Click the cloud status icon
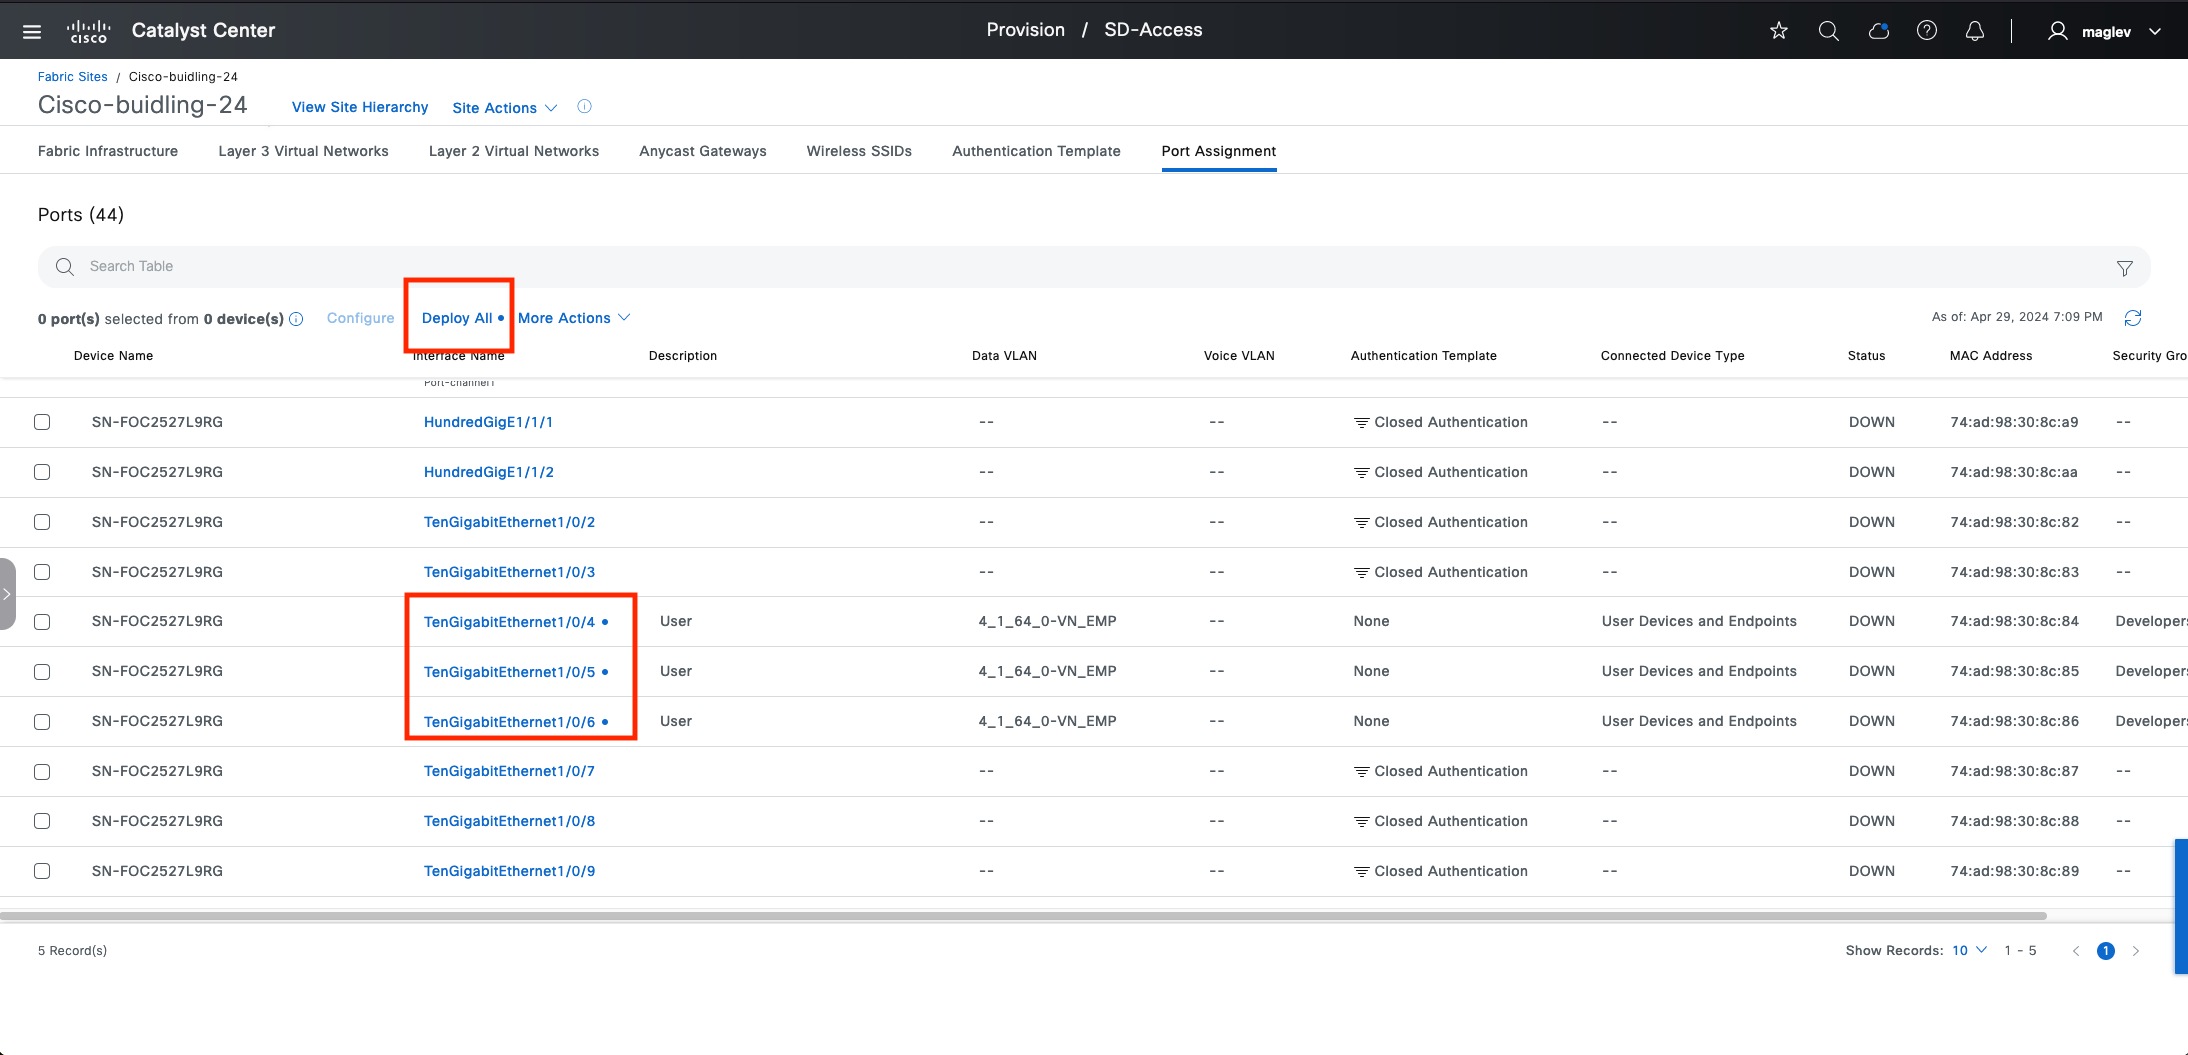2188x1055 pixels. [1878, 31]
